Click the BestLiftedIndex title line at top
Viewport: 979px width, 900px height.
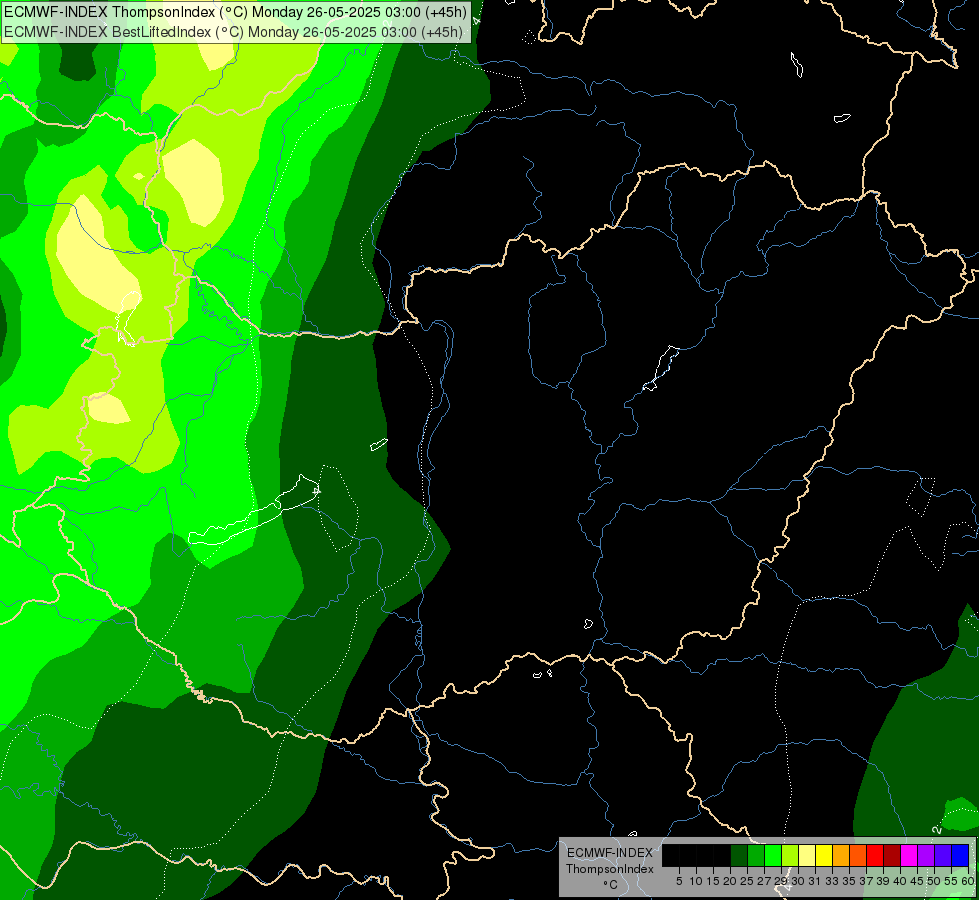tap(234, 32)
